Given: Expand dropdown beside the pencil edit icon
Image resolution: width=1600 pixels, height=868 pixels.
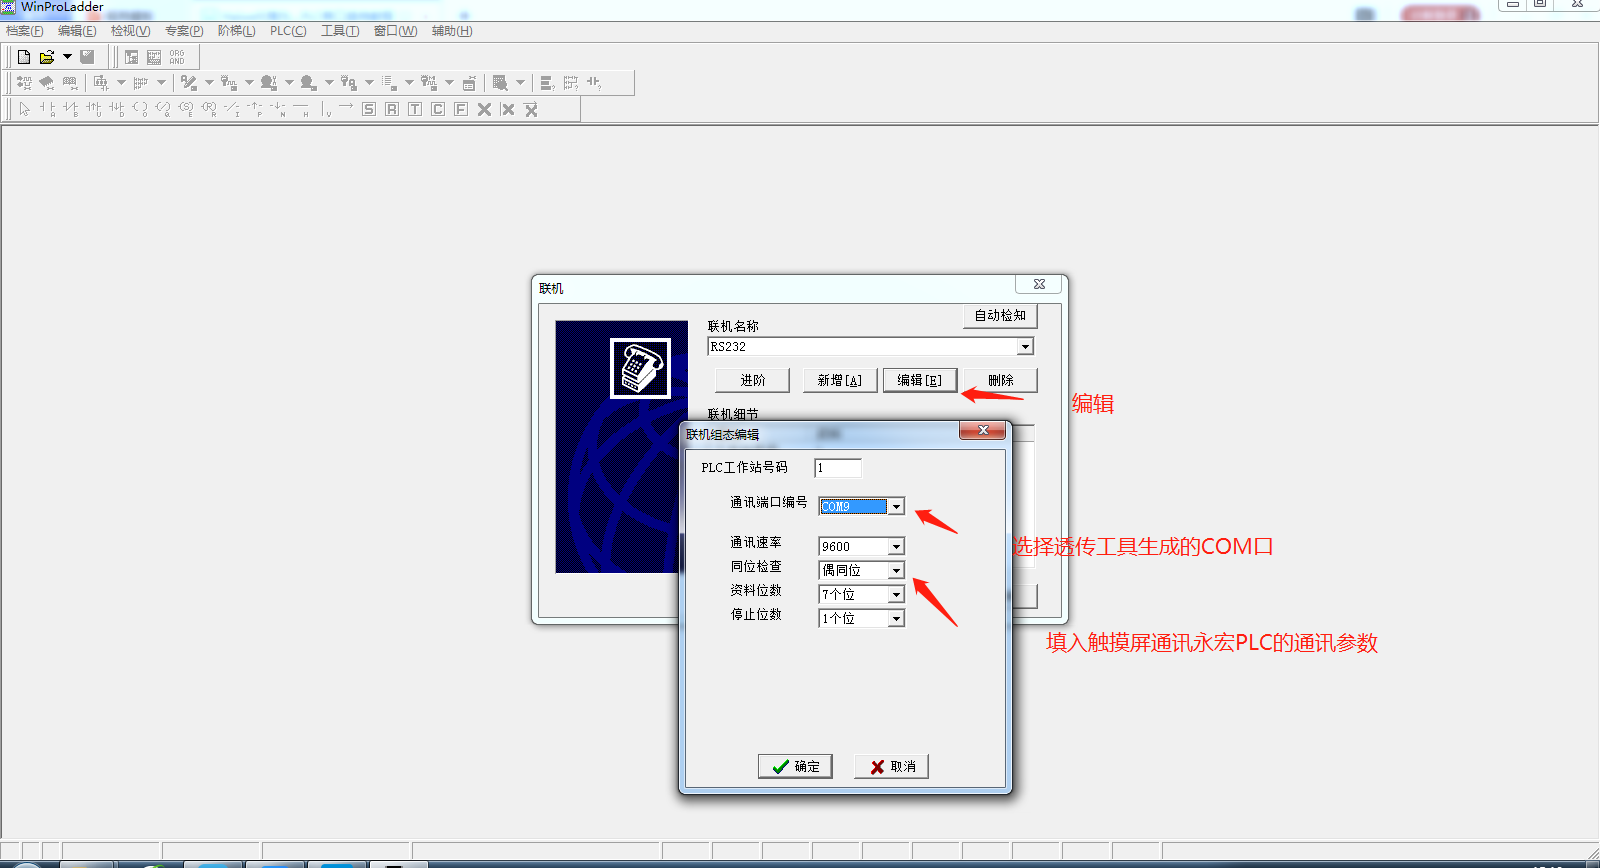Looking at the screenshot, I should click(209, 83).
